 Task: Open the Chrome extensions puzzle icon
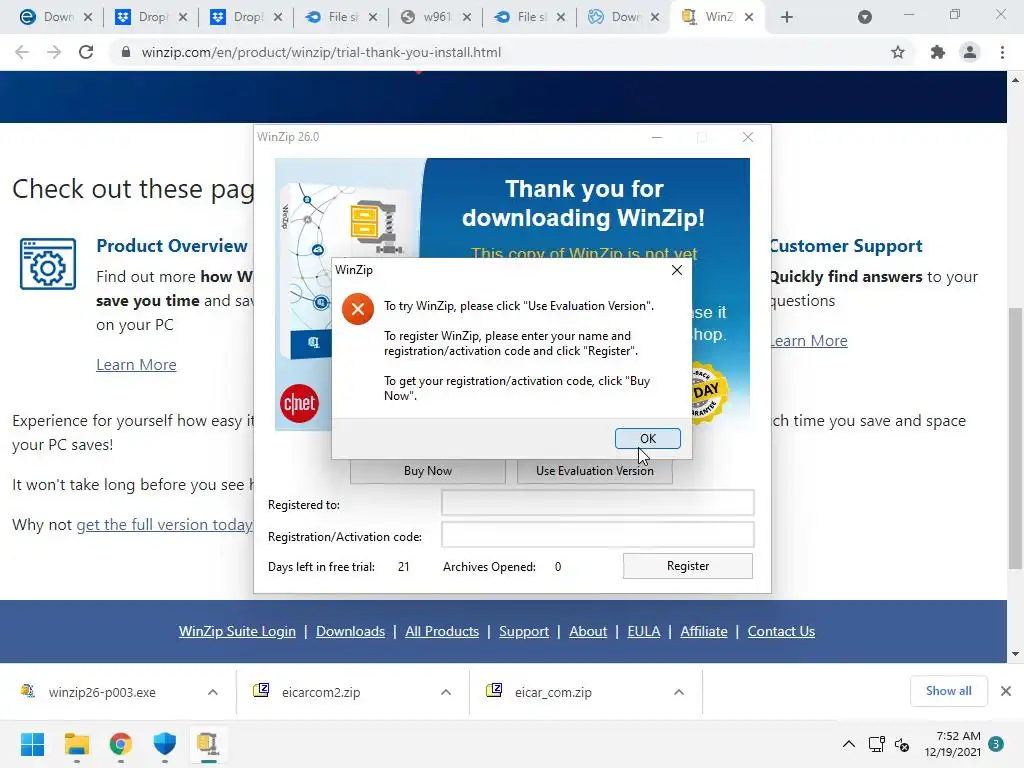pyautogui.click(x=937, y=52)
